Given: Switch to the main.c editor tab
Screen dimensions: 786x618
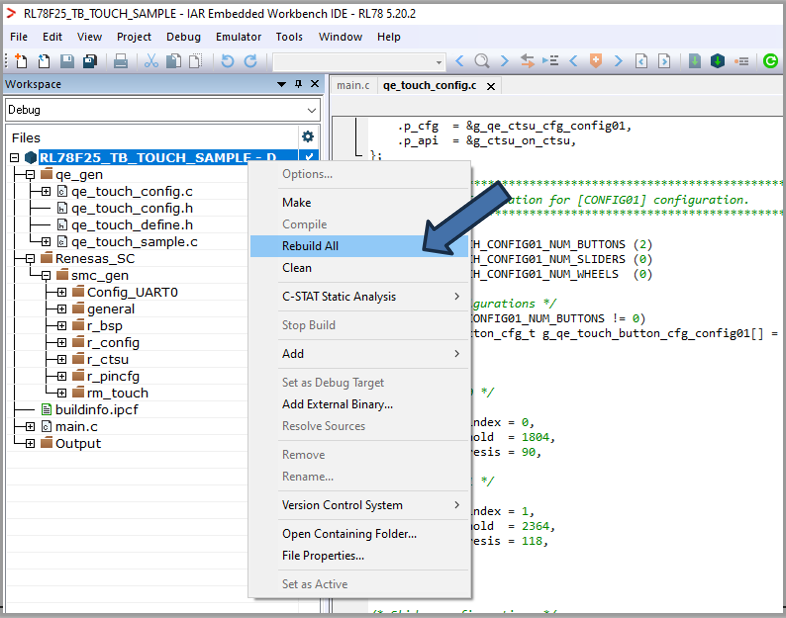Looking at the screenshot, I should [x=352, y=85].
